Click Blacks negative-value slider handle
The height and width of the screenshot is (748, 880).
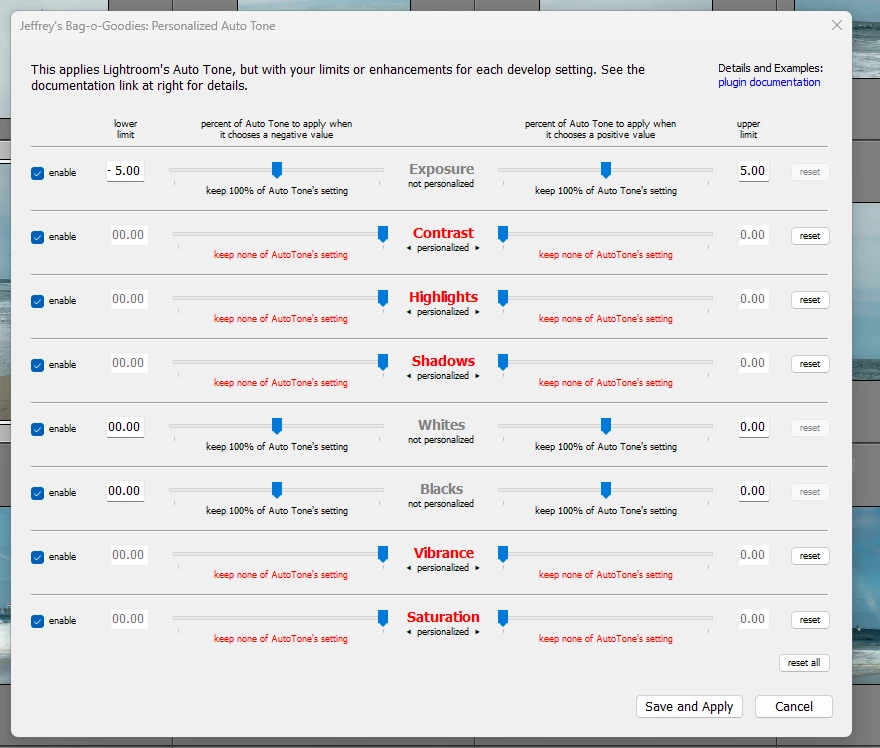point(277,489)
